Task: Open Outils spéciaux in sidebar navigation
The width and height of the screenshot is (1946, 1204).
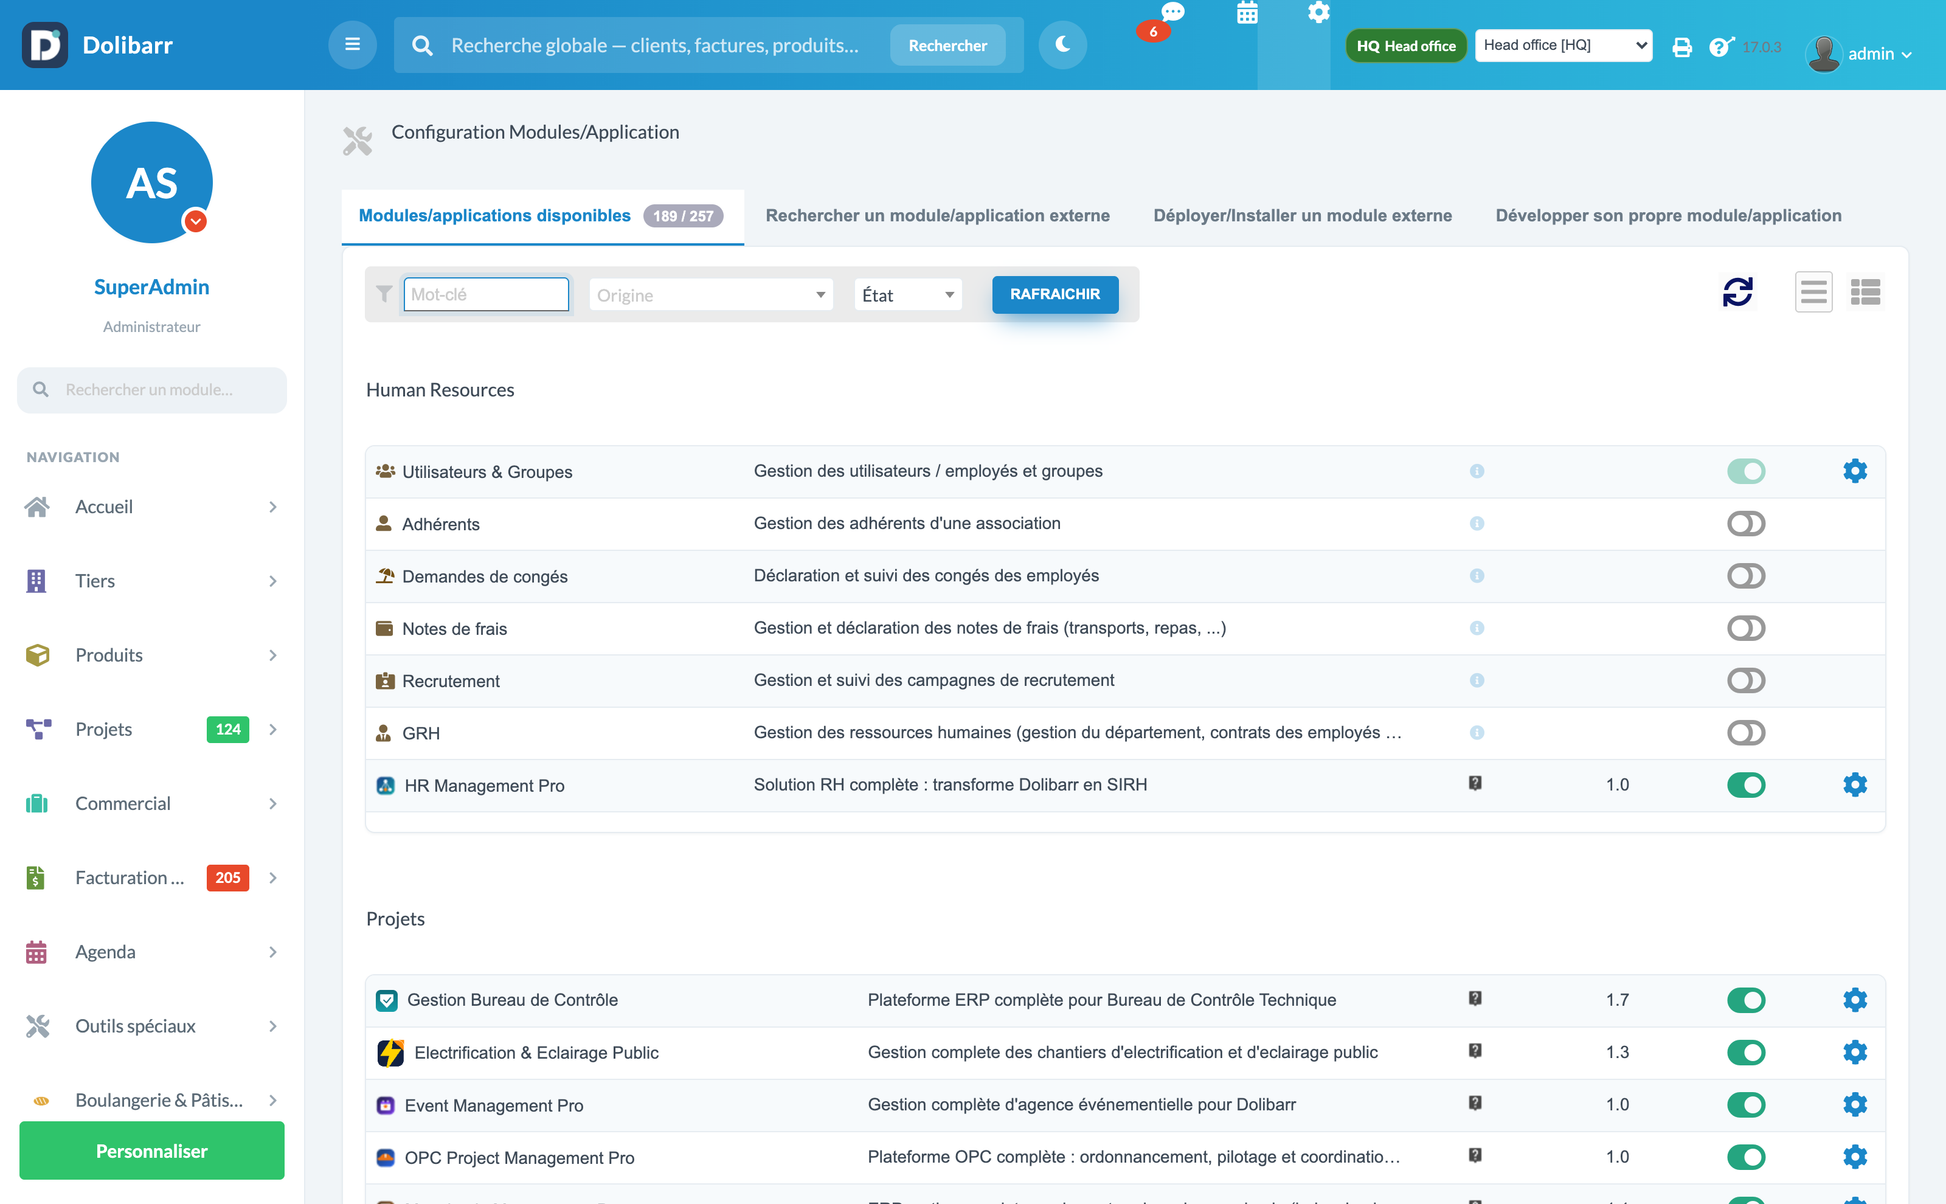Action: (152, 1026)
